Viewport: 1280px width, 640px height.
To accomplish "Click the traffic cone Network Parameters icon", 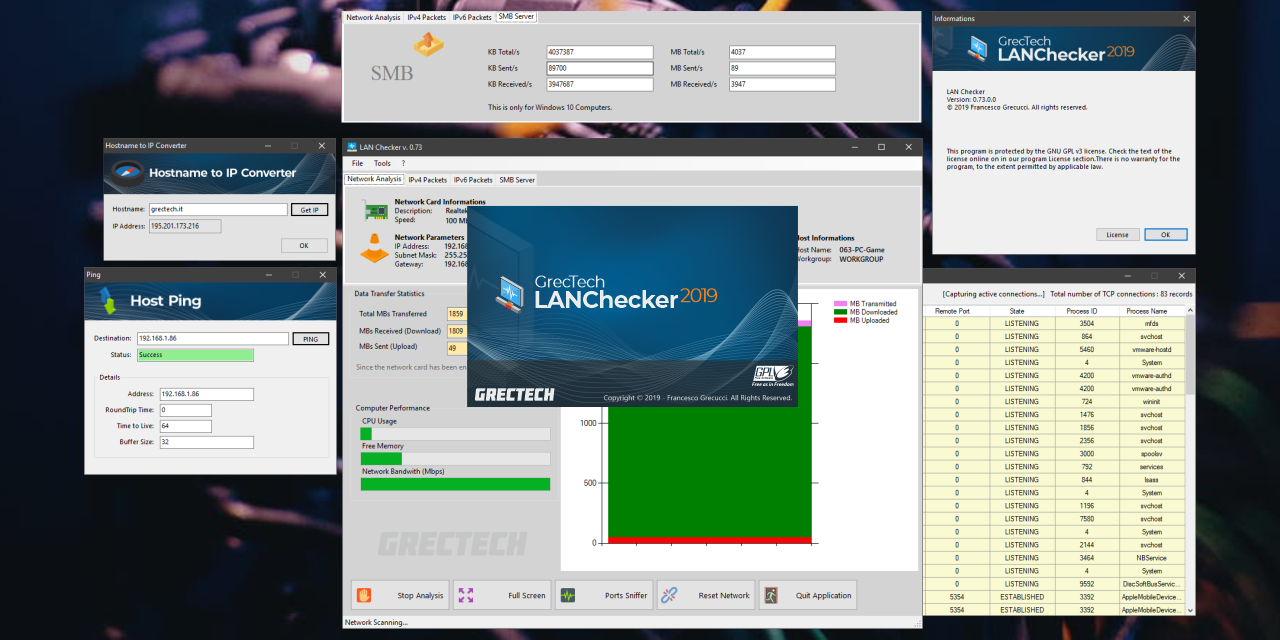I will 374,249.
